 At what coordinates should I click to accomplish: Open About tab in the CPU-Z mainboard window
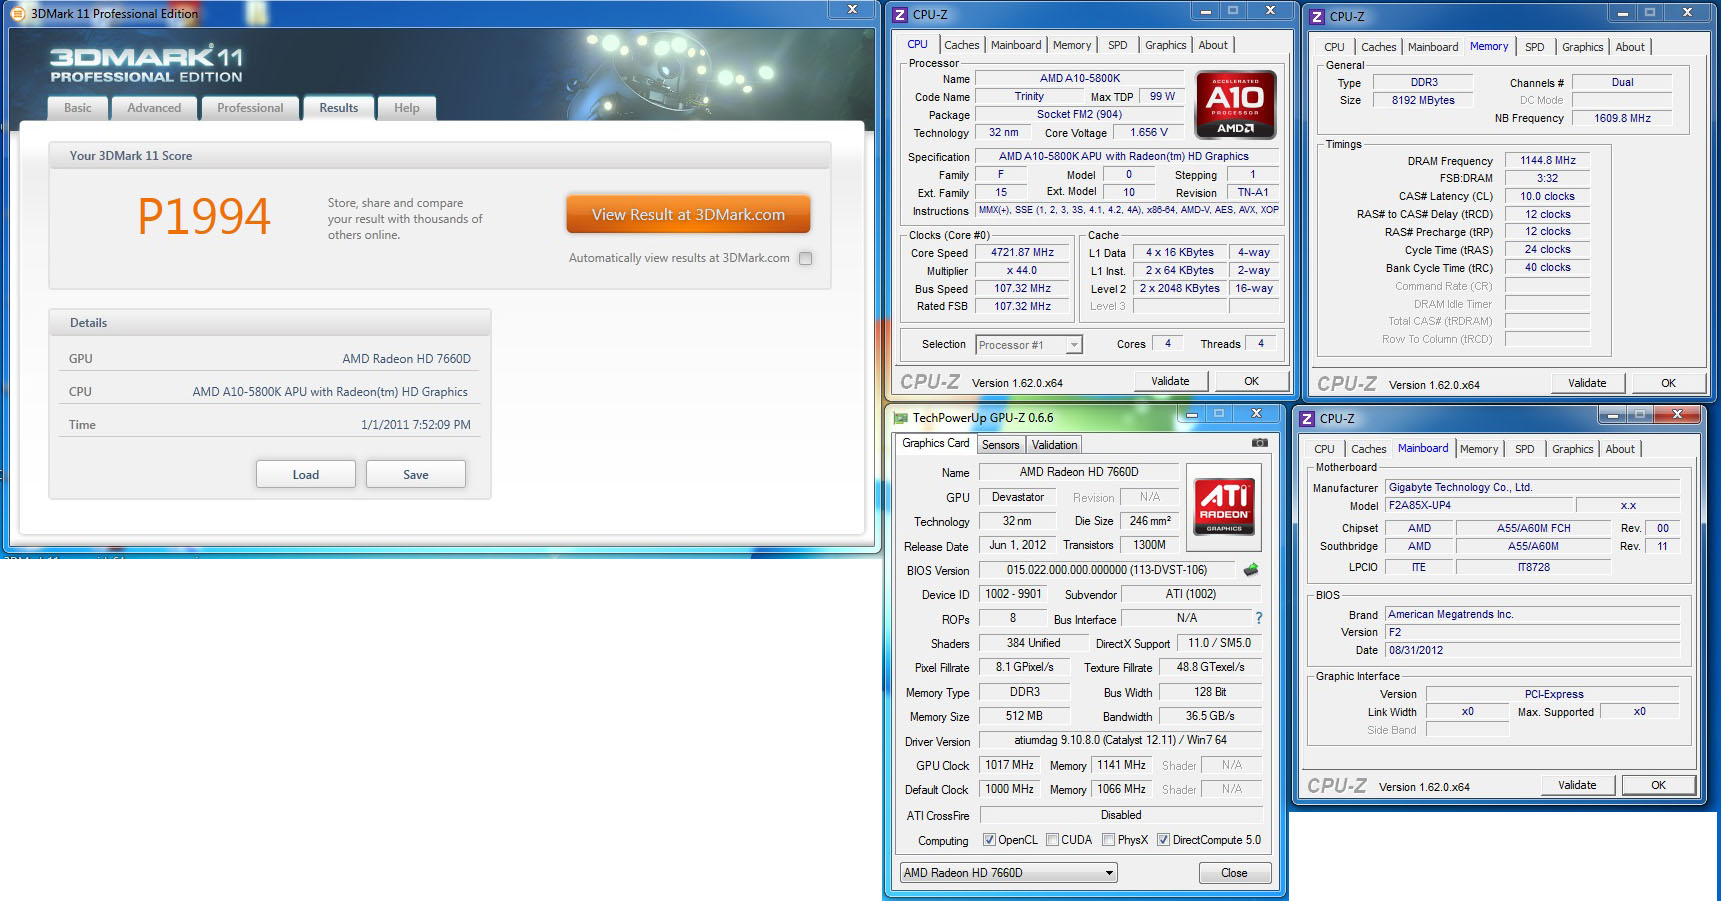click(x=1620, y=449)
